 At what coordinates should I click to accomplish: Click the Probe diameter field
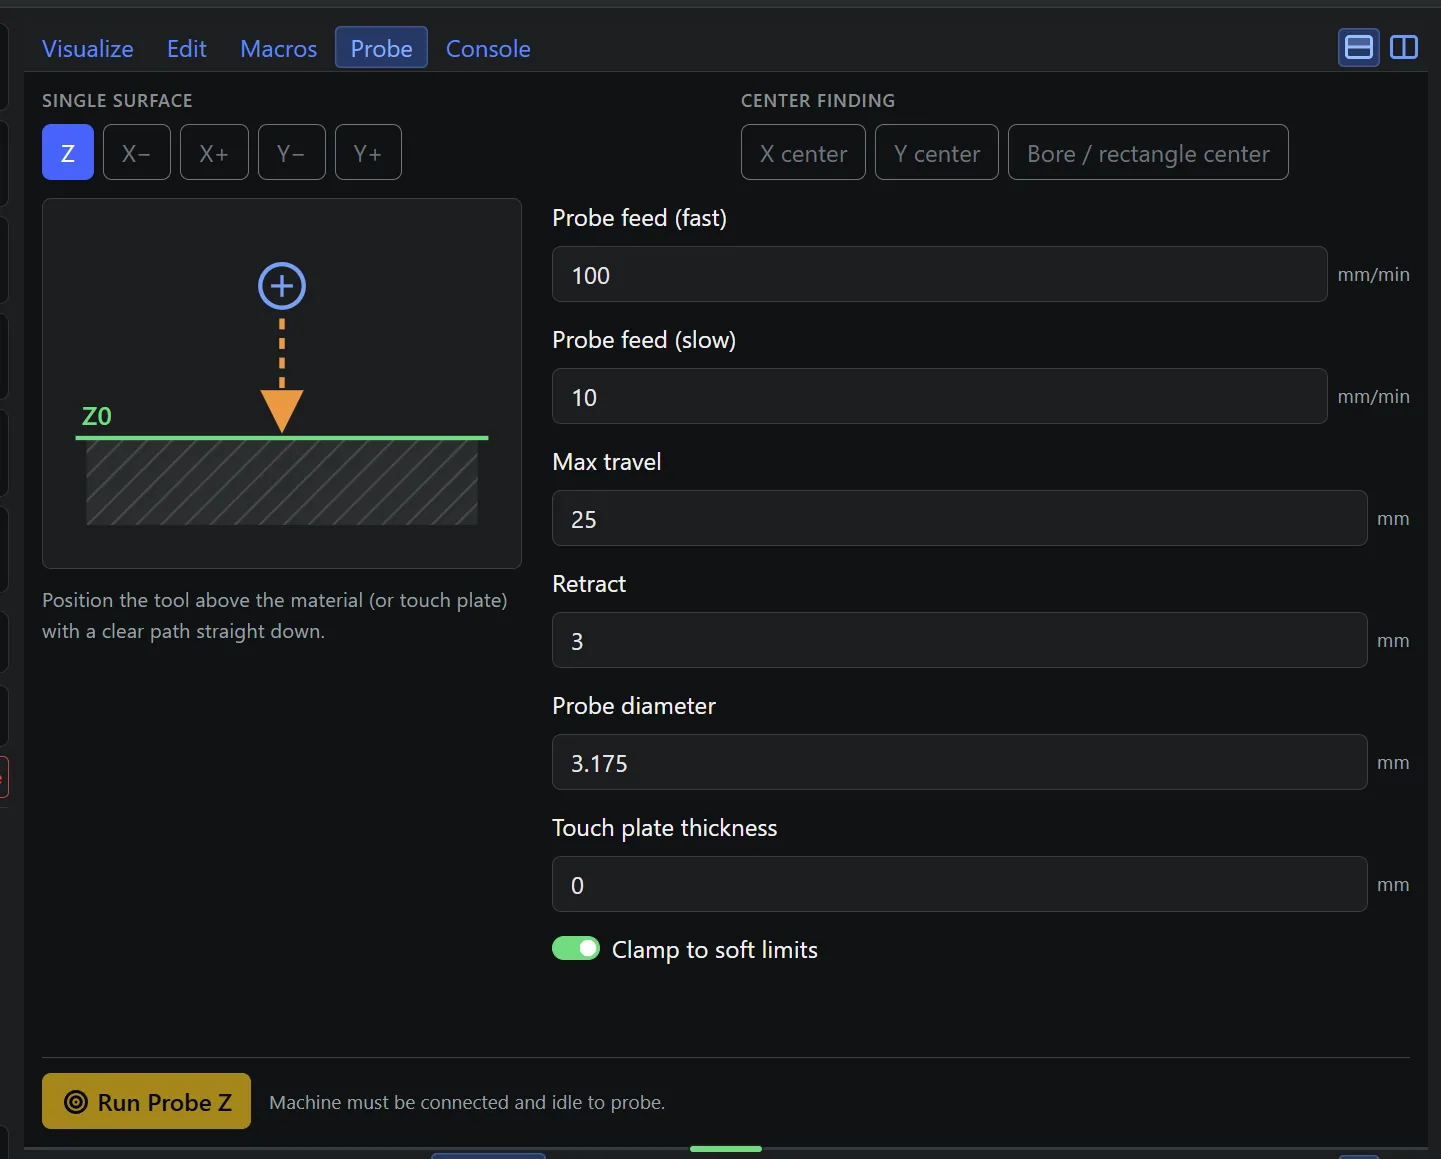point(960,762)
